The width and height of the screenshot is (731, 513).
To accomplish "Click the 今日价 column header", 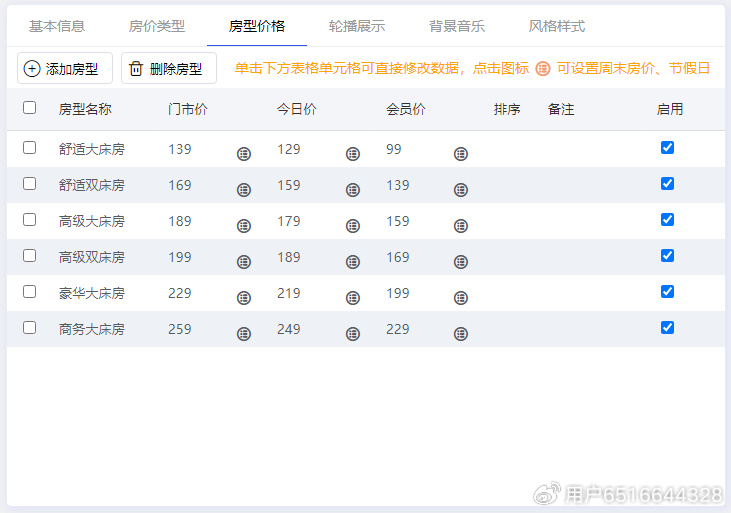I will (x=297, y=109).
